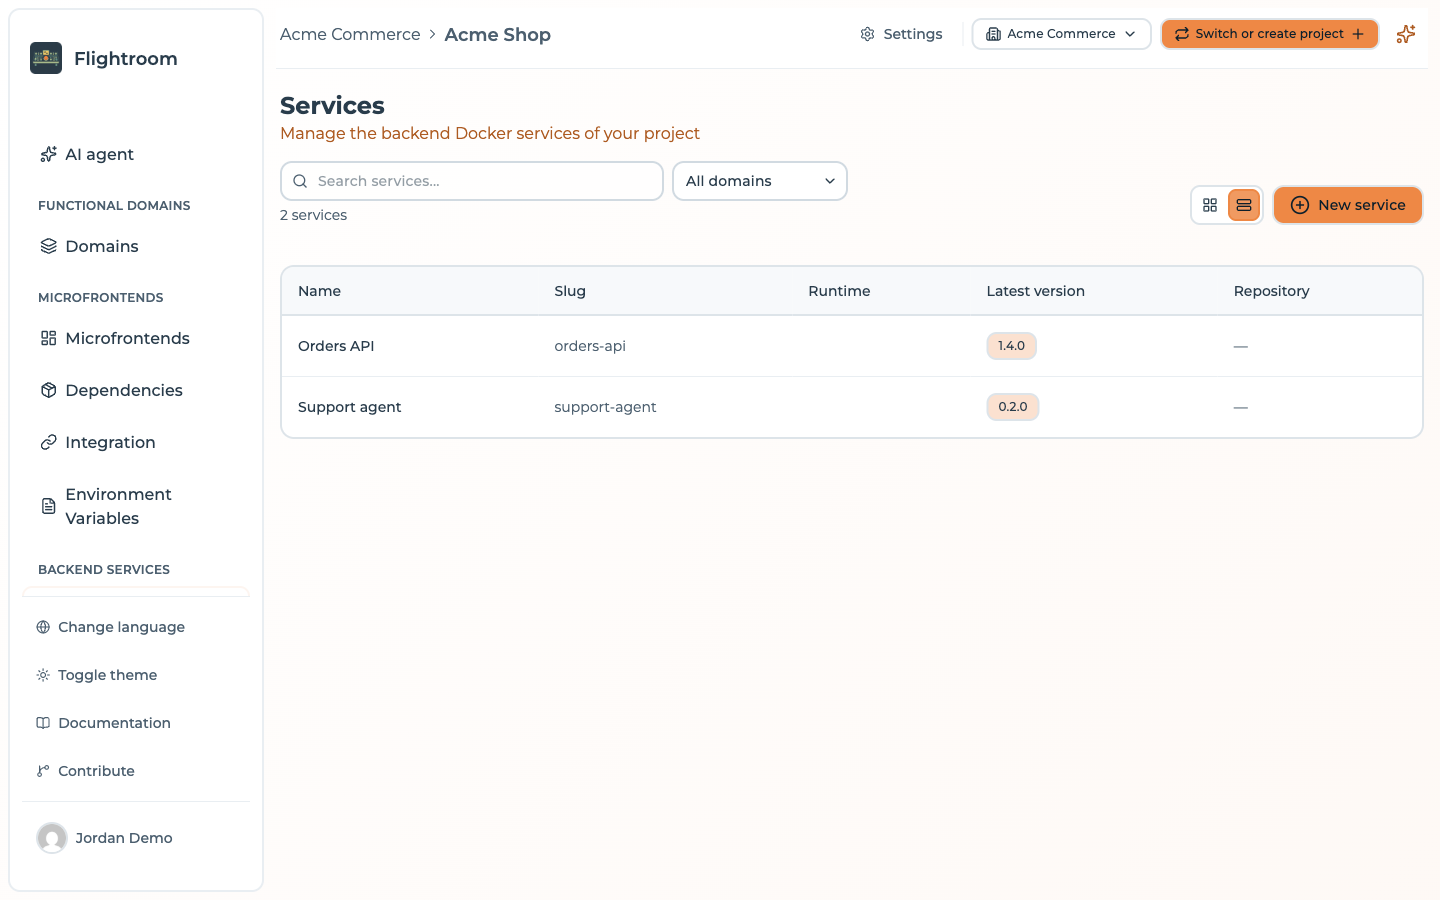Viewport: 1440px width, 900px height.
Task: Expand the All domains filter dropdown
Action: click(760, 181)
